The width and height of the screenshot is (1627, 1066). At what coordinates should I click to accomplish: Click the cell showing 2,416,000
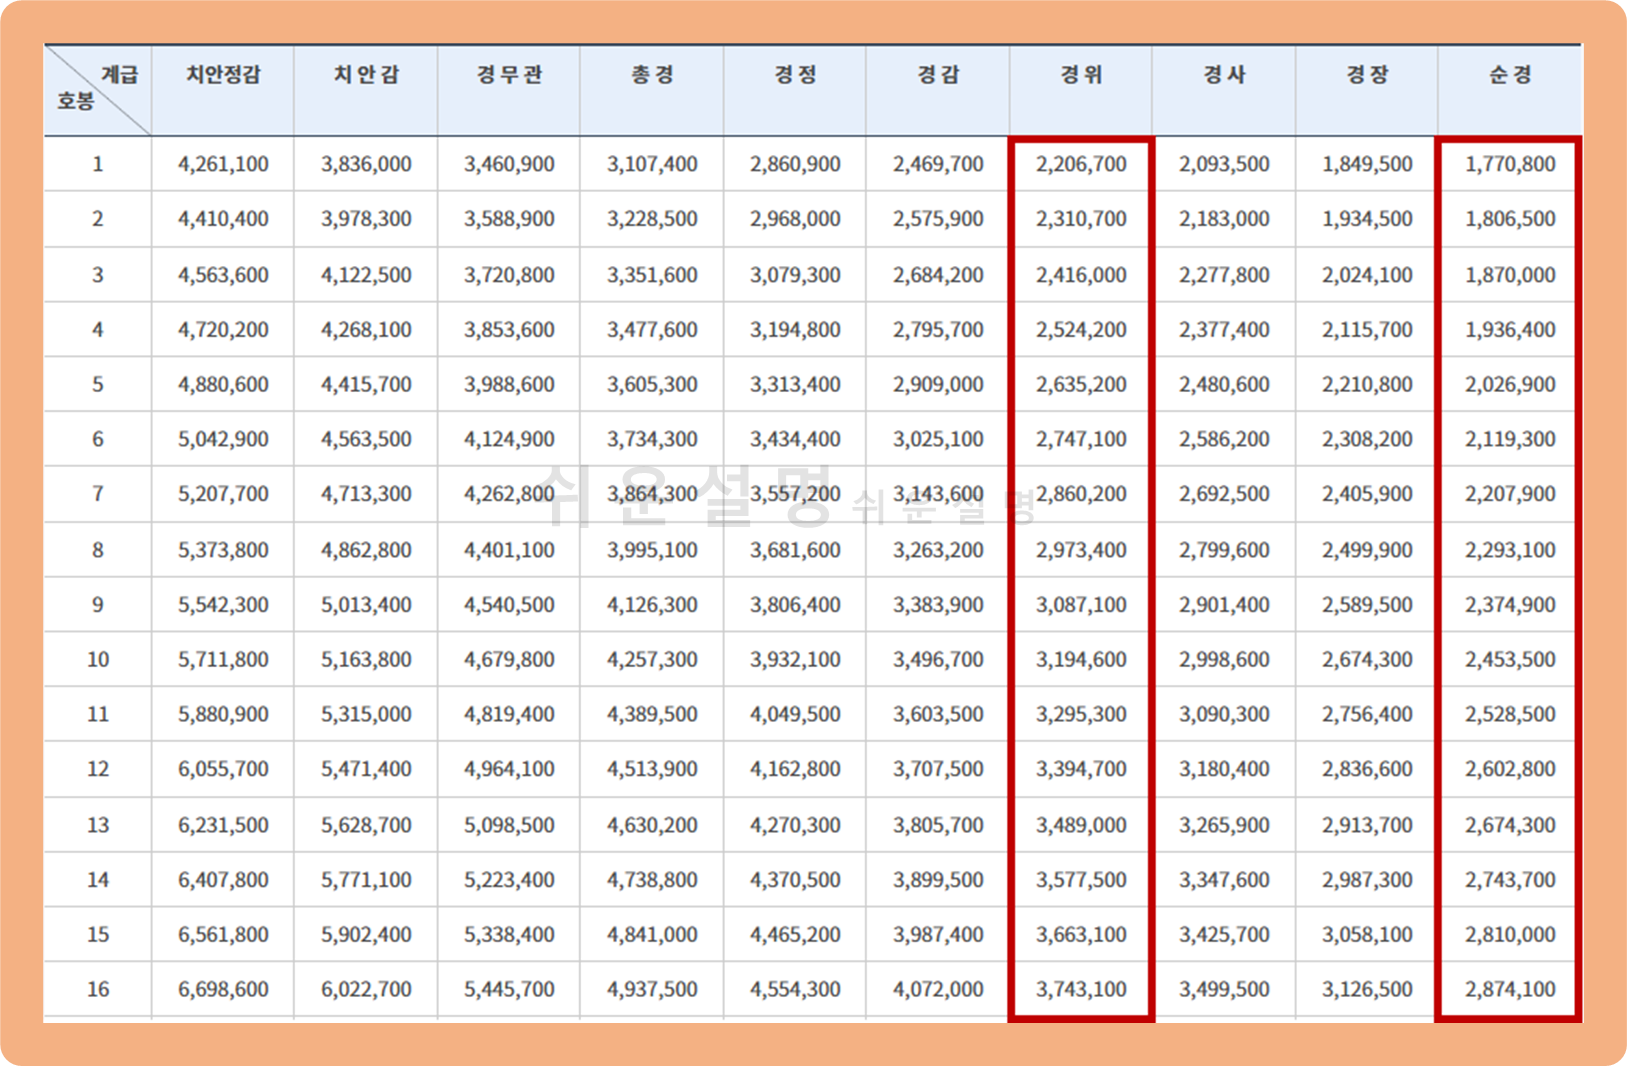tap(1081, 275)
